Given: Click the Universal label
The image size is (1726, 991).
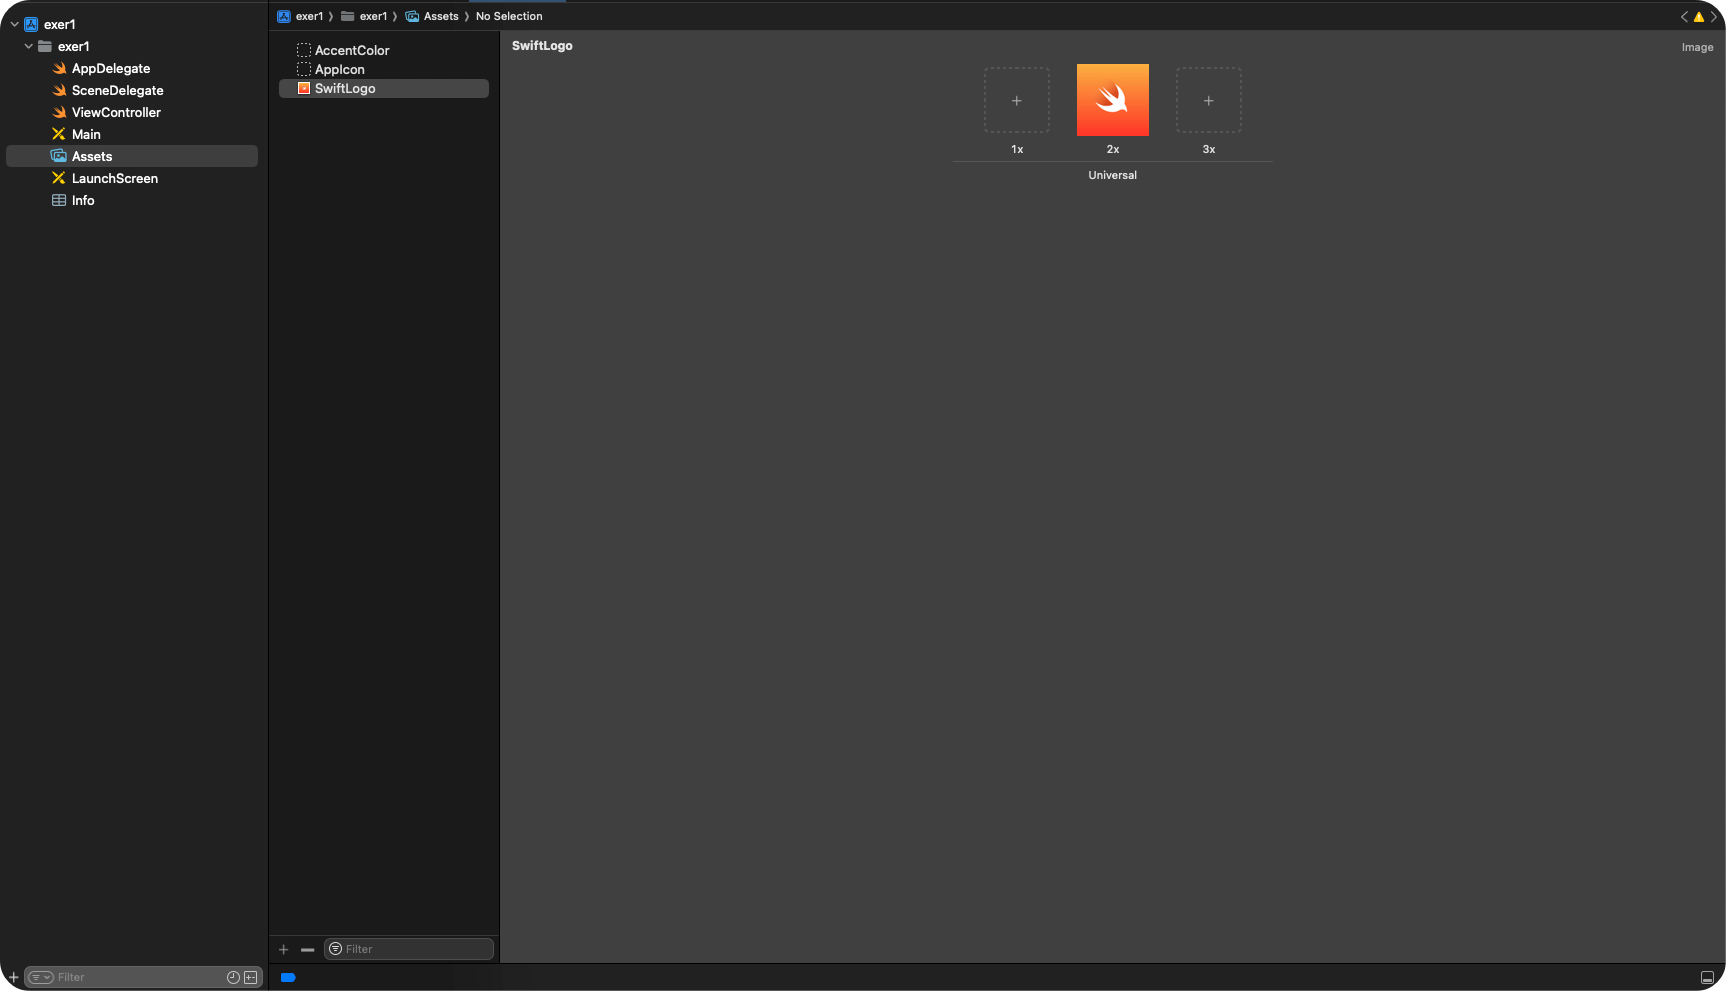Looking at the screenshot, I should (x=1113, y=175).
